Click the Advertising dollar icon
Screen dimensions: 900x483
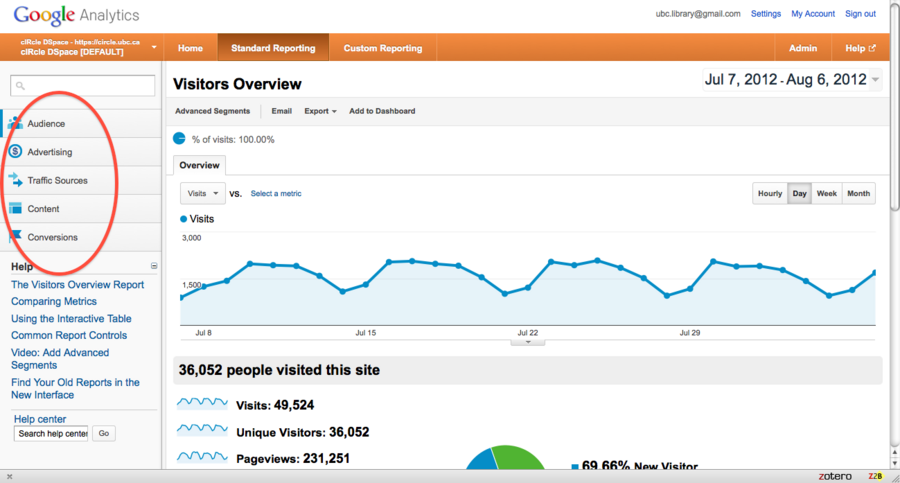16,152
